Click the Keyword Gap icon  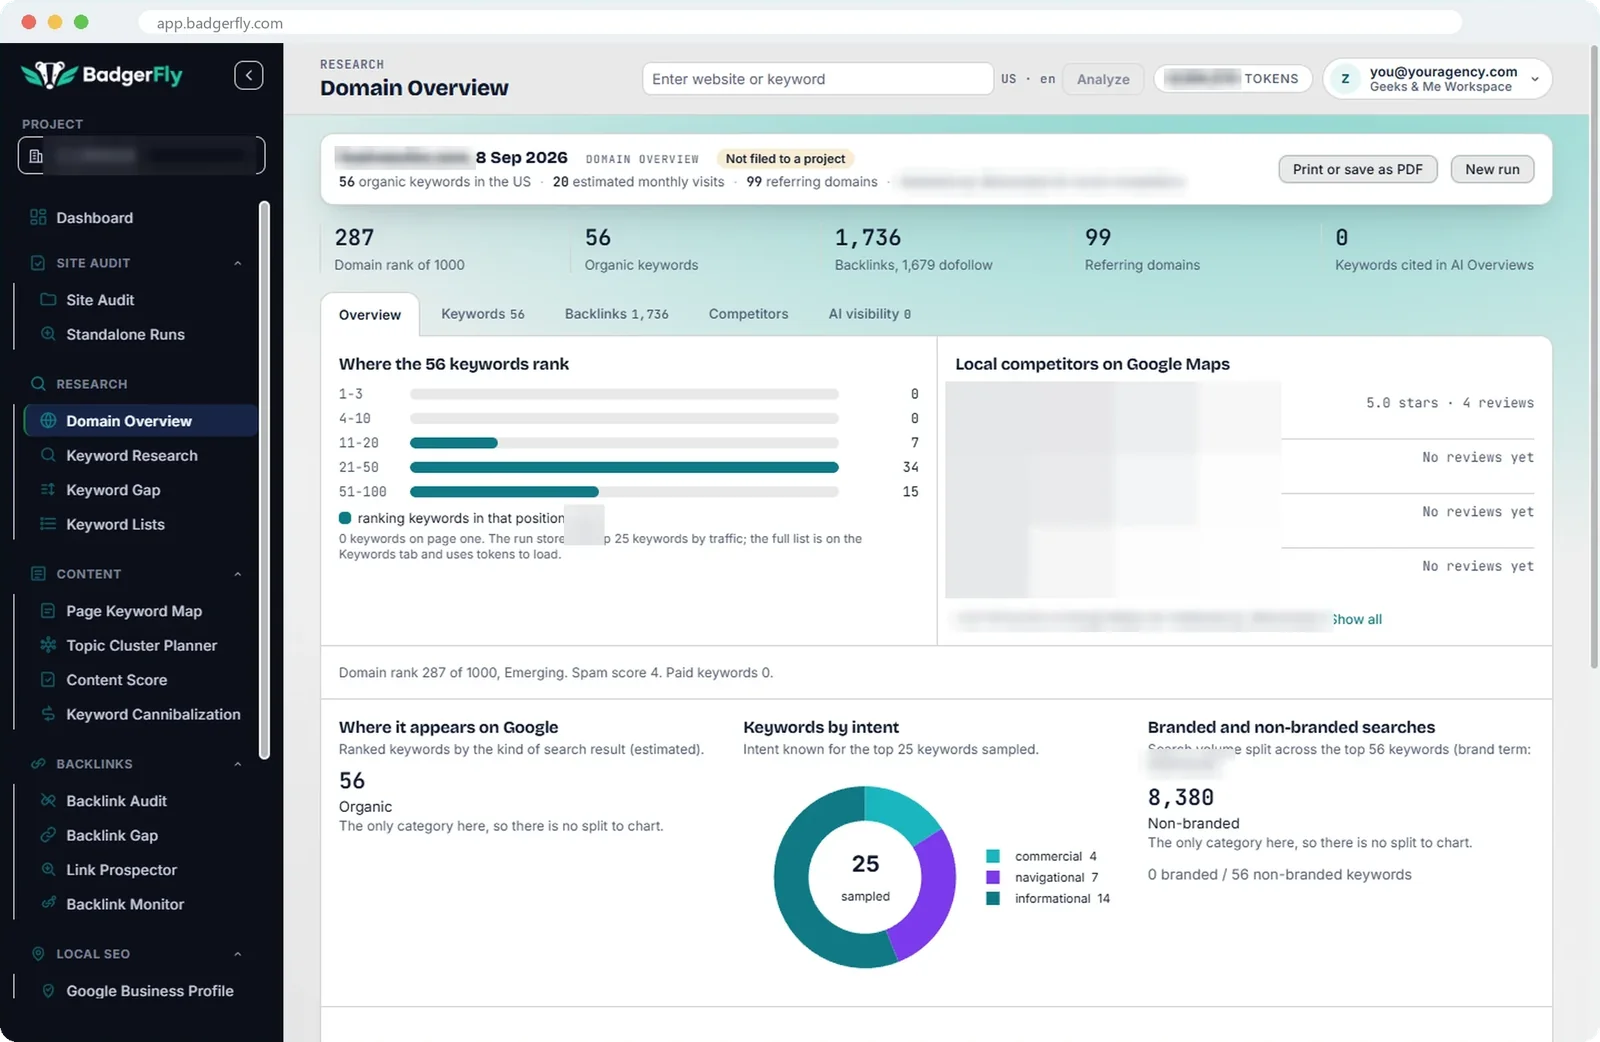tap(48, 490)
